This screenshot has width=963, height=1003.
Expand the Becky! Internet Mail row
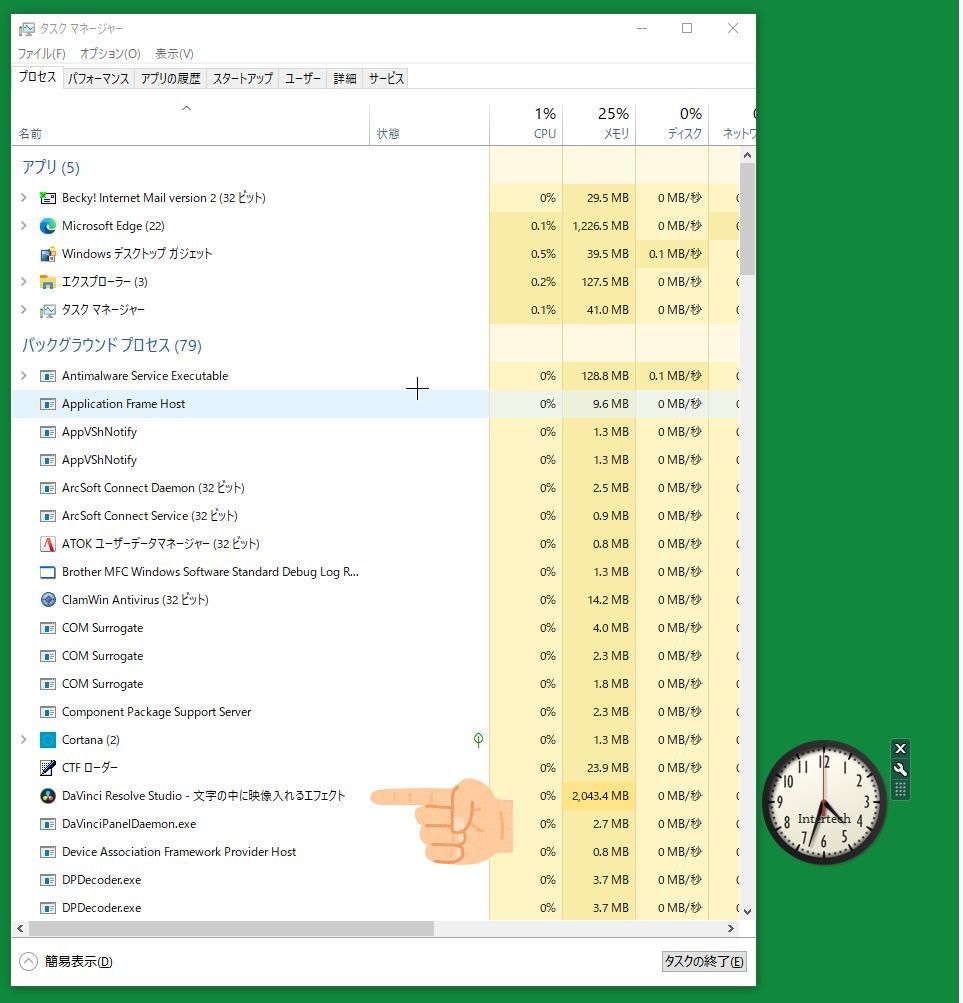(x=24, y=198)
